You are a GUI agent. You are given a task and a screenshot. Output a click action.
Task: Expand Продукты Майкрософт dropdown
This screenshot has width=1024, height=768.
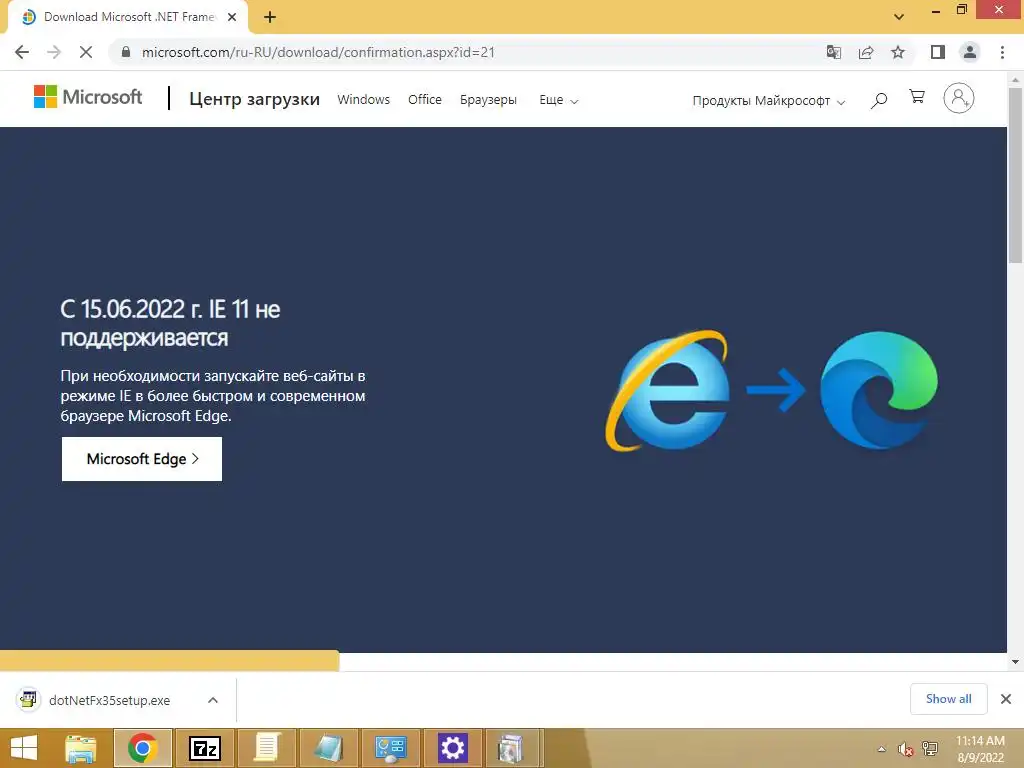click(x=769, y=101)
